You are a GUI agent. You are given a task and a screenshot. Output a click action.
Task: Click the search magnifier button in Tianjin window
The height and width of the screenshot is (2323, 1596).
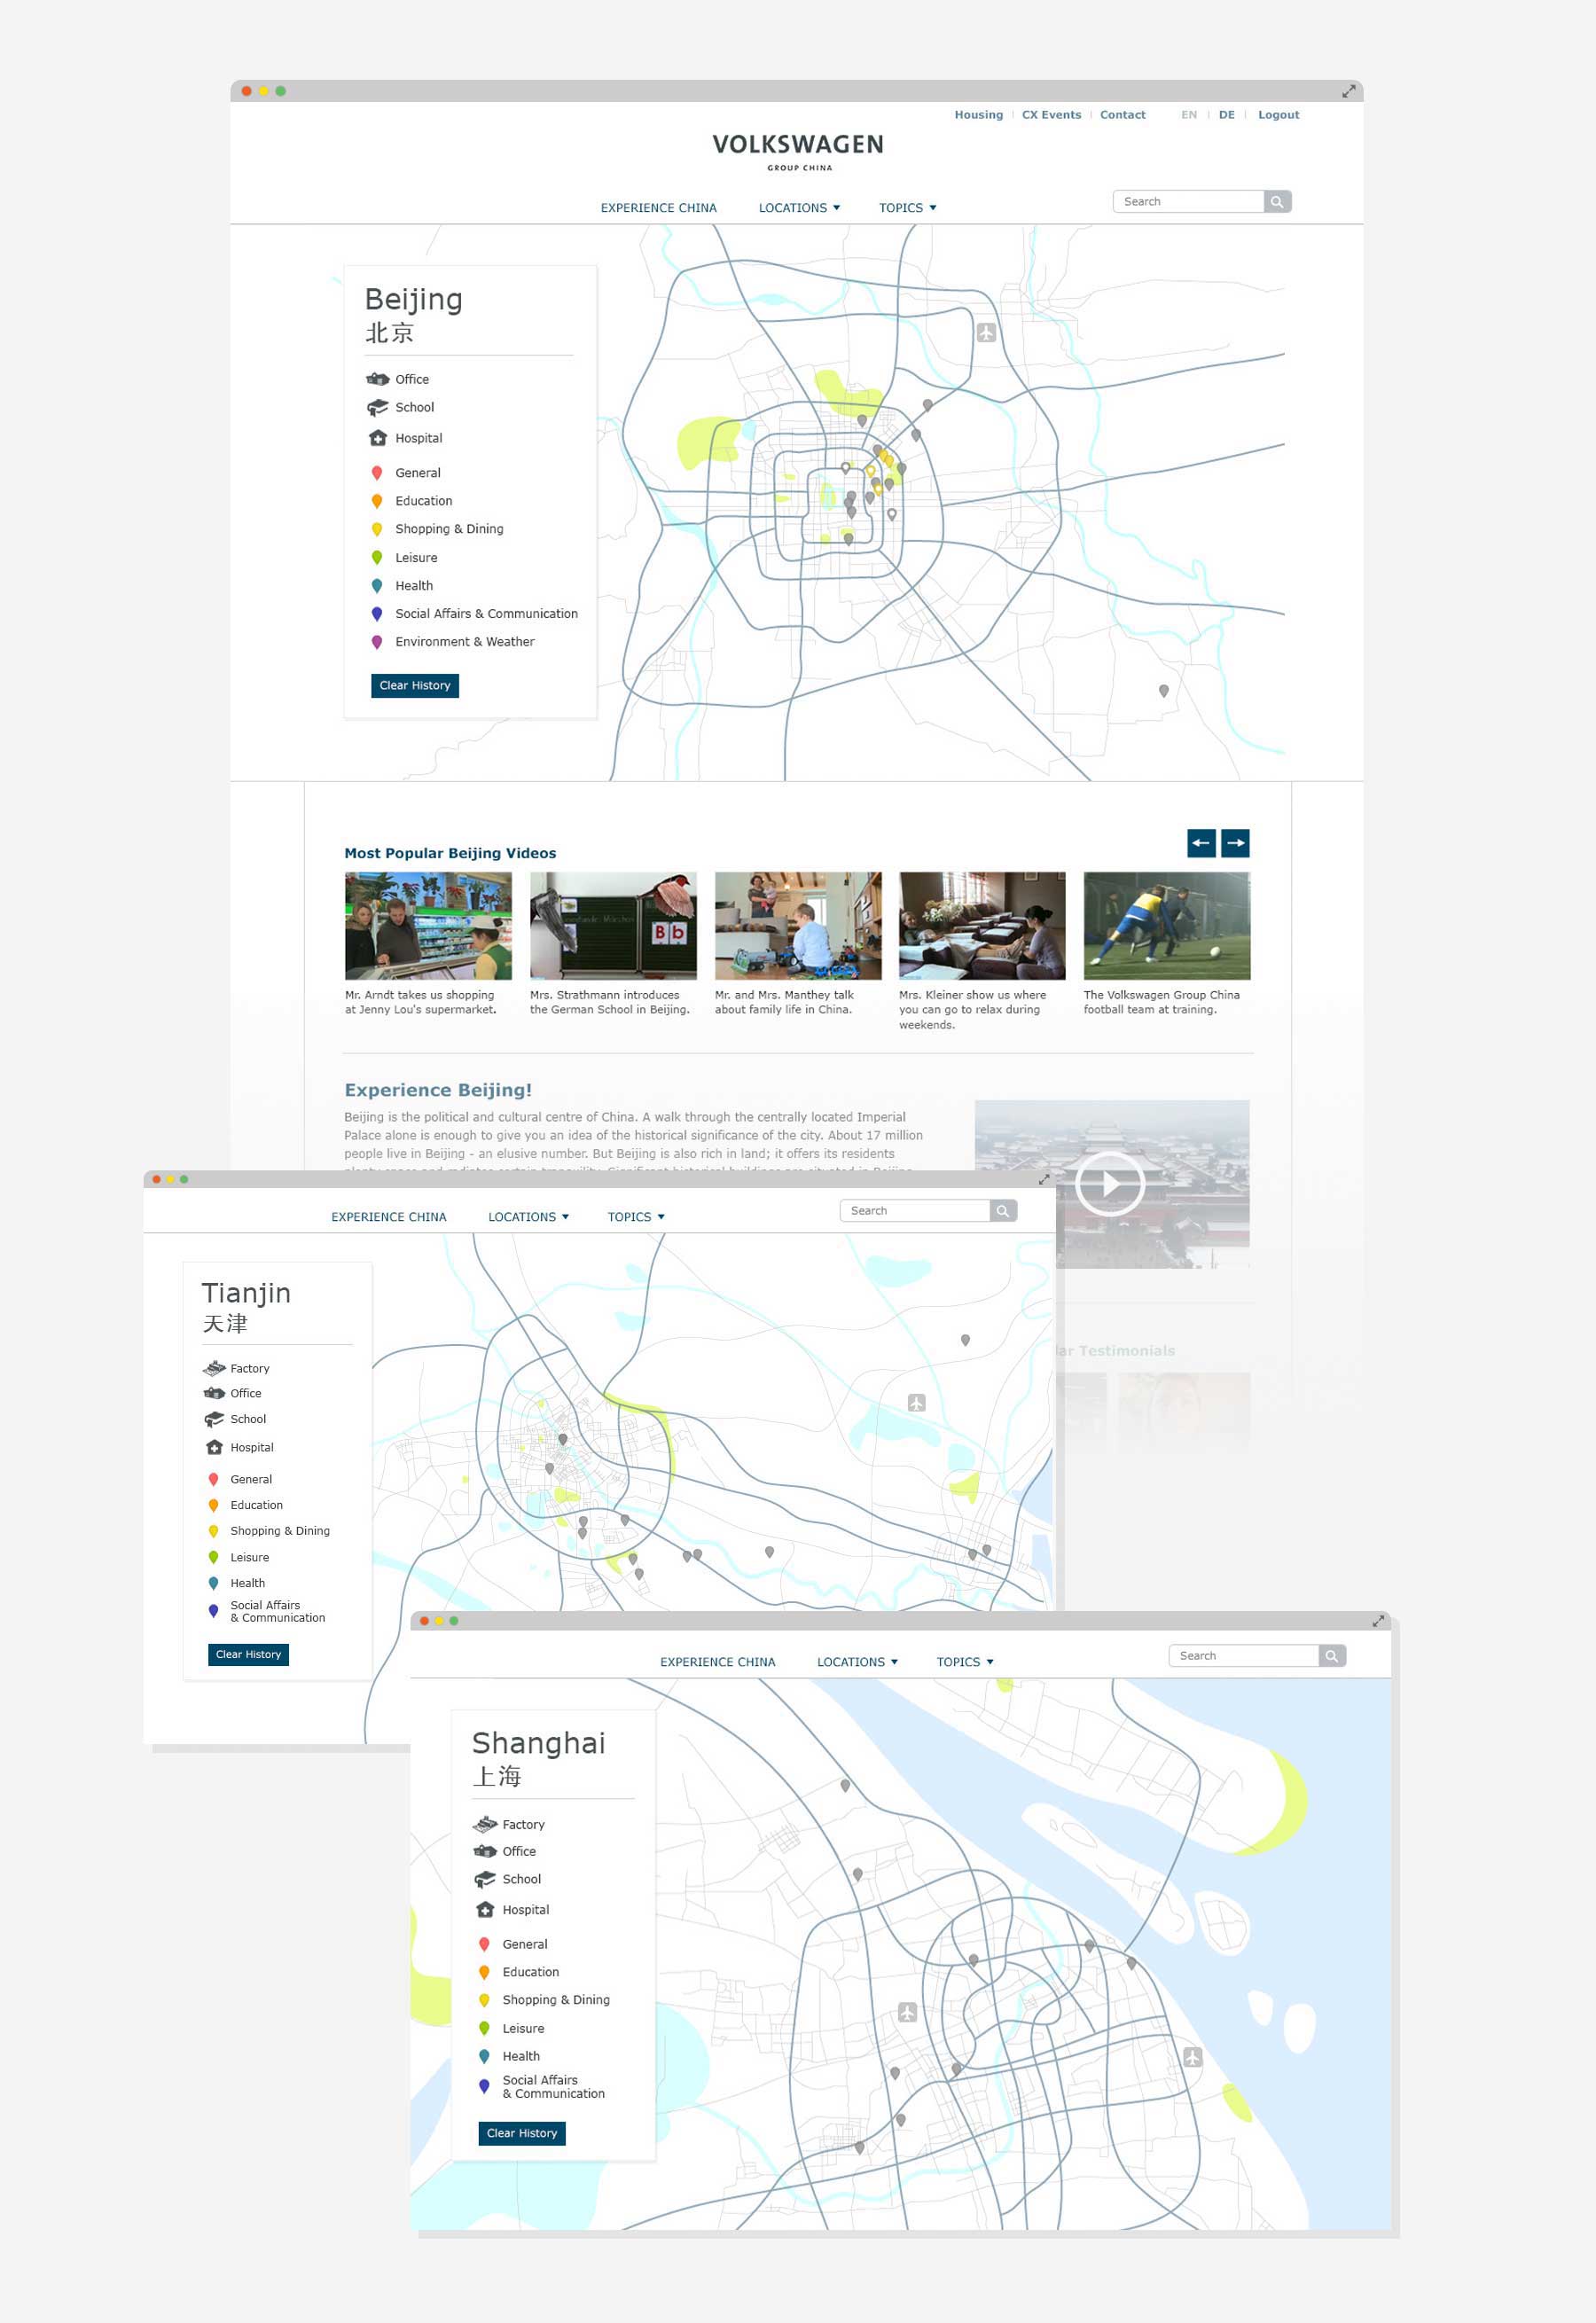tap(1003, 1211)
